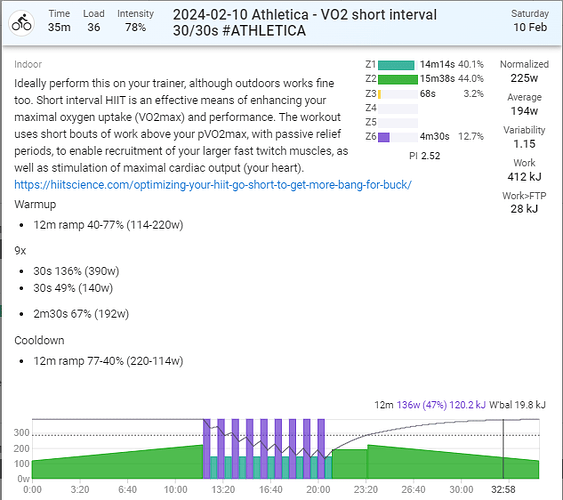This screenshot has width=563, height=500.
Task: Click the first purple interval bar in chart
Action: click(x=206, y=449)
